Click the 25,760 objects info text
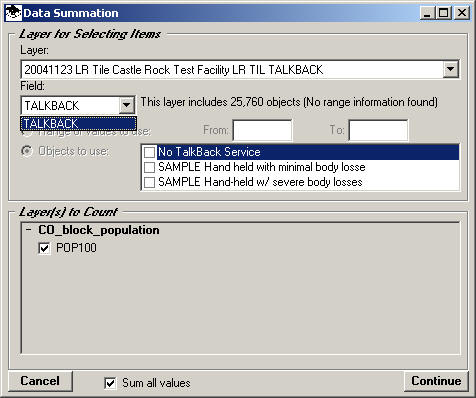 click(x=289, y=102)
